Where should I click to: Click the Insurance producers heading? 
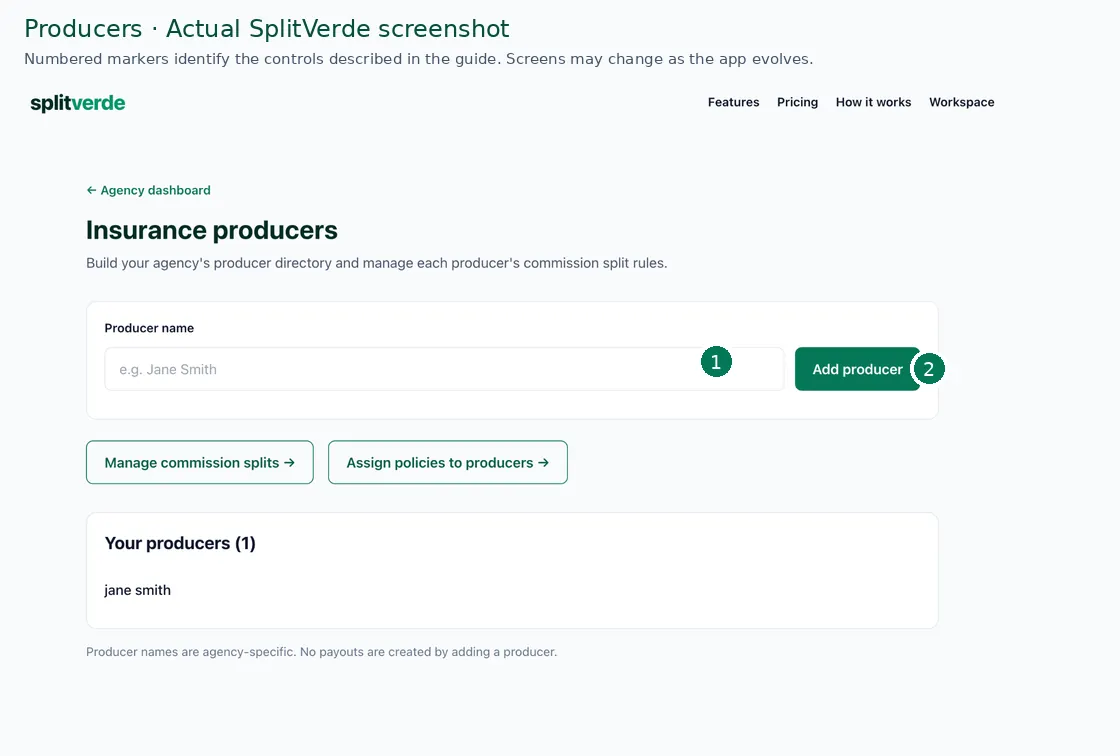tap(211, 230)
